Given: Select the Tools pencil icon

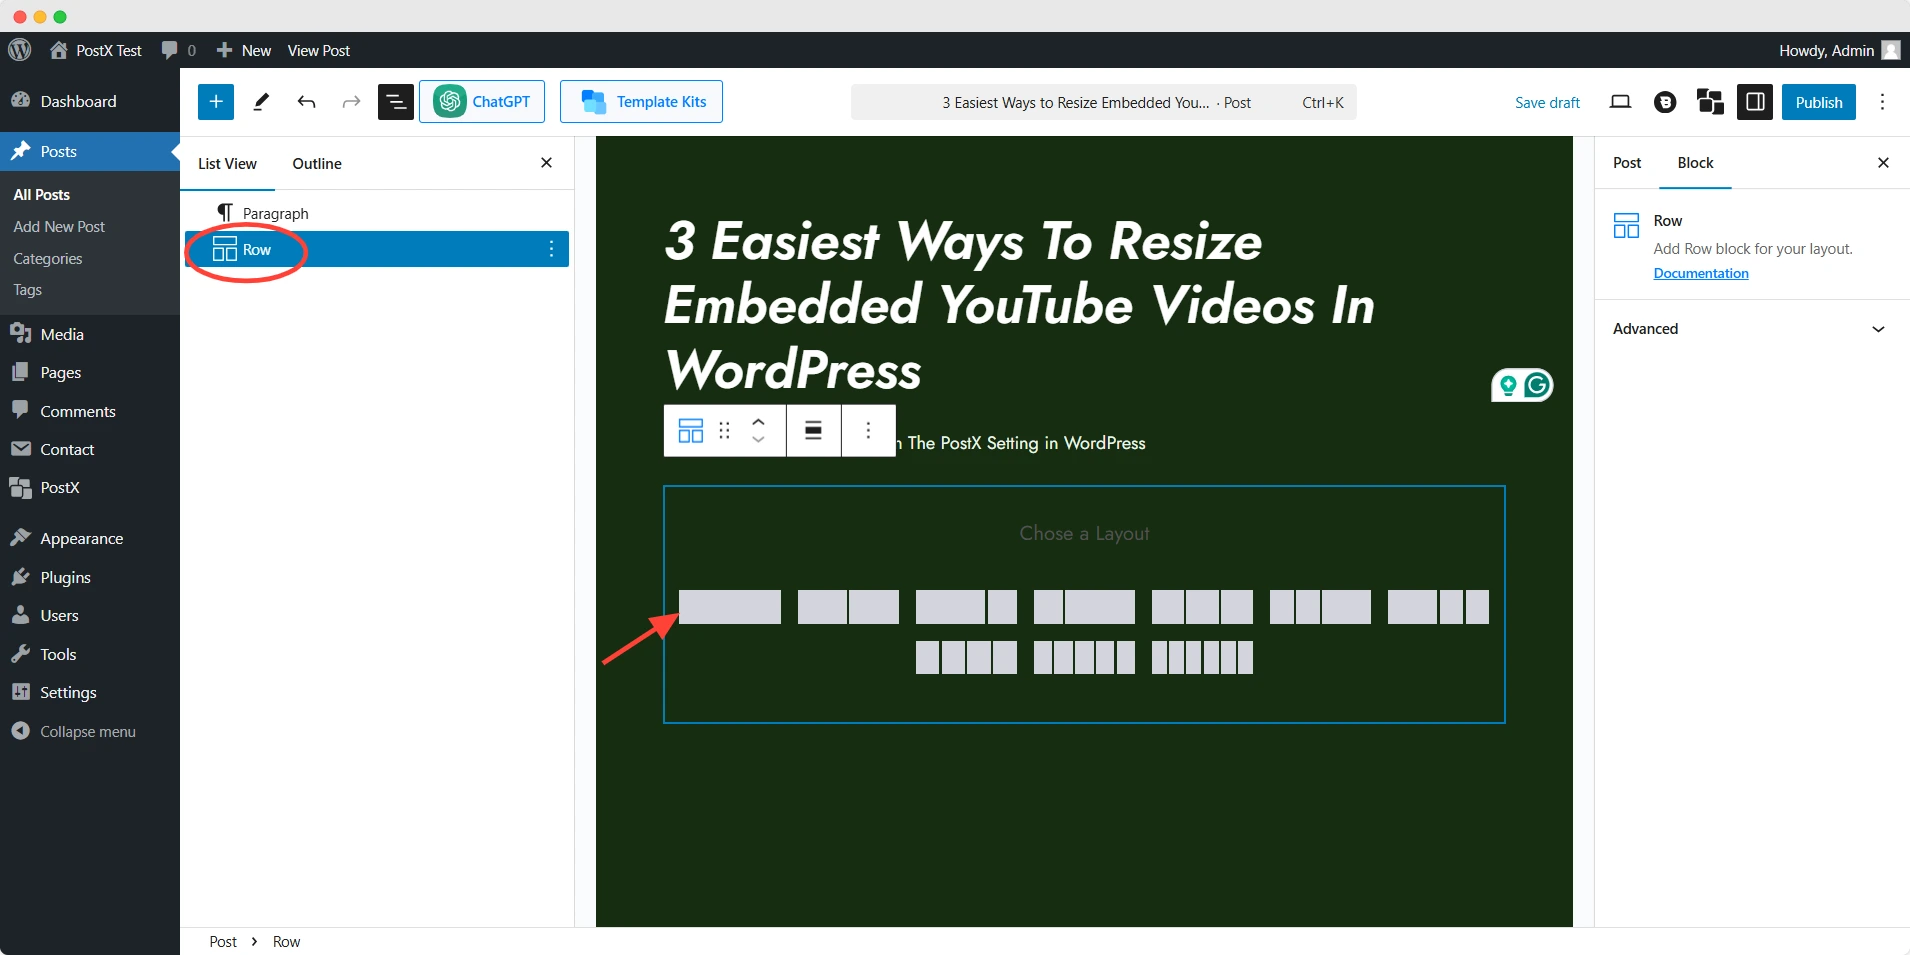Looking at the screenshot, I should pyautogui.click(x=261, y=102).
